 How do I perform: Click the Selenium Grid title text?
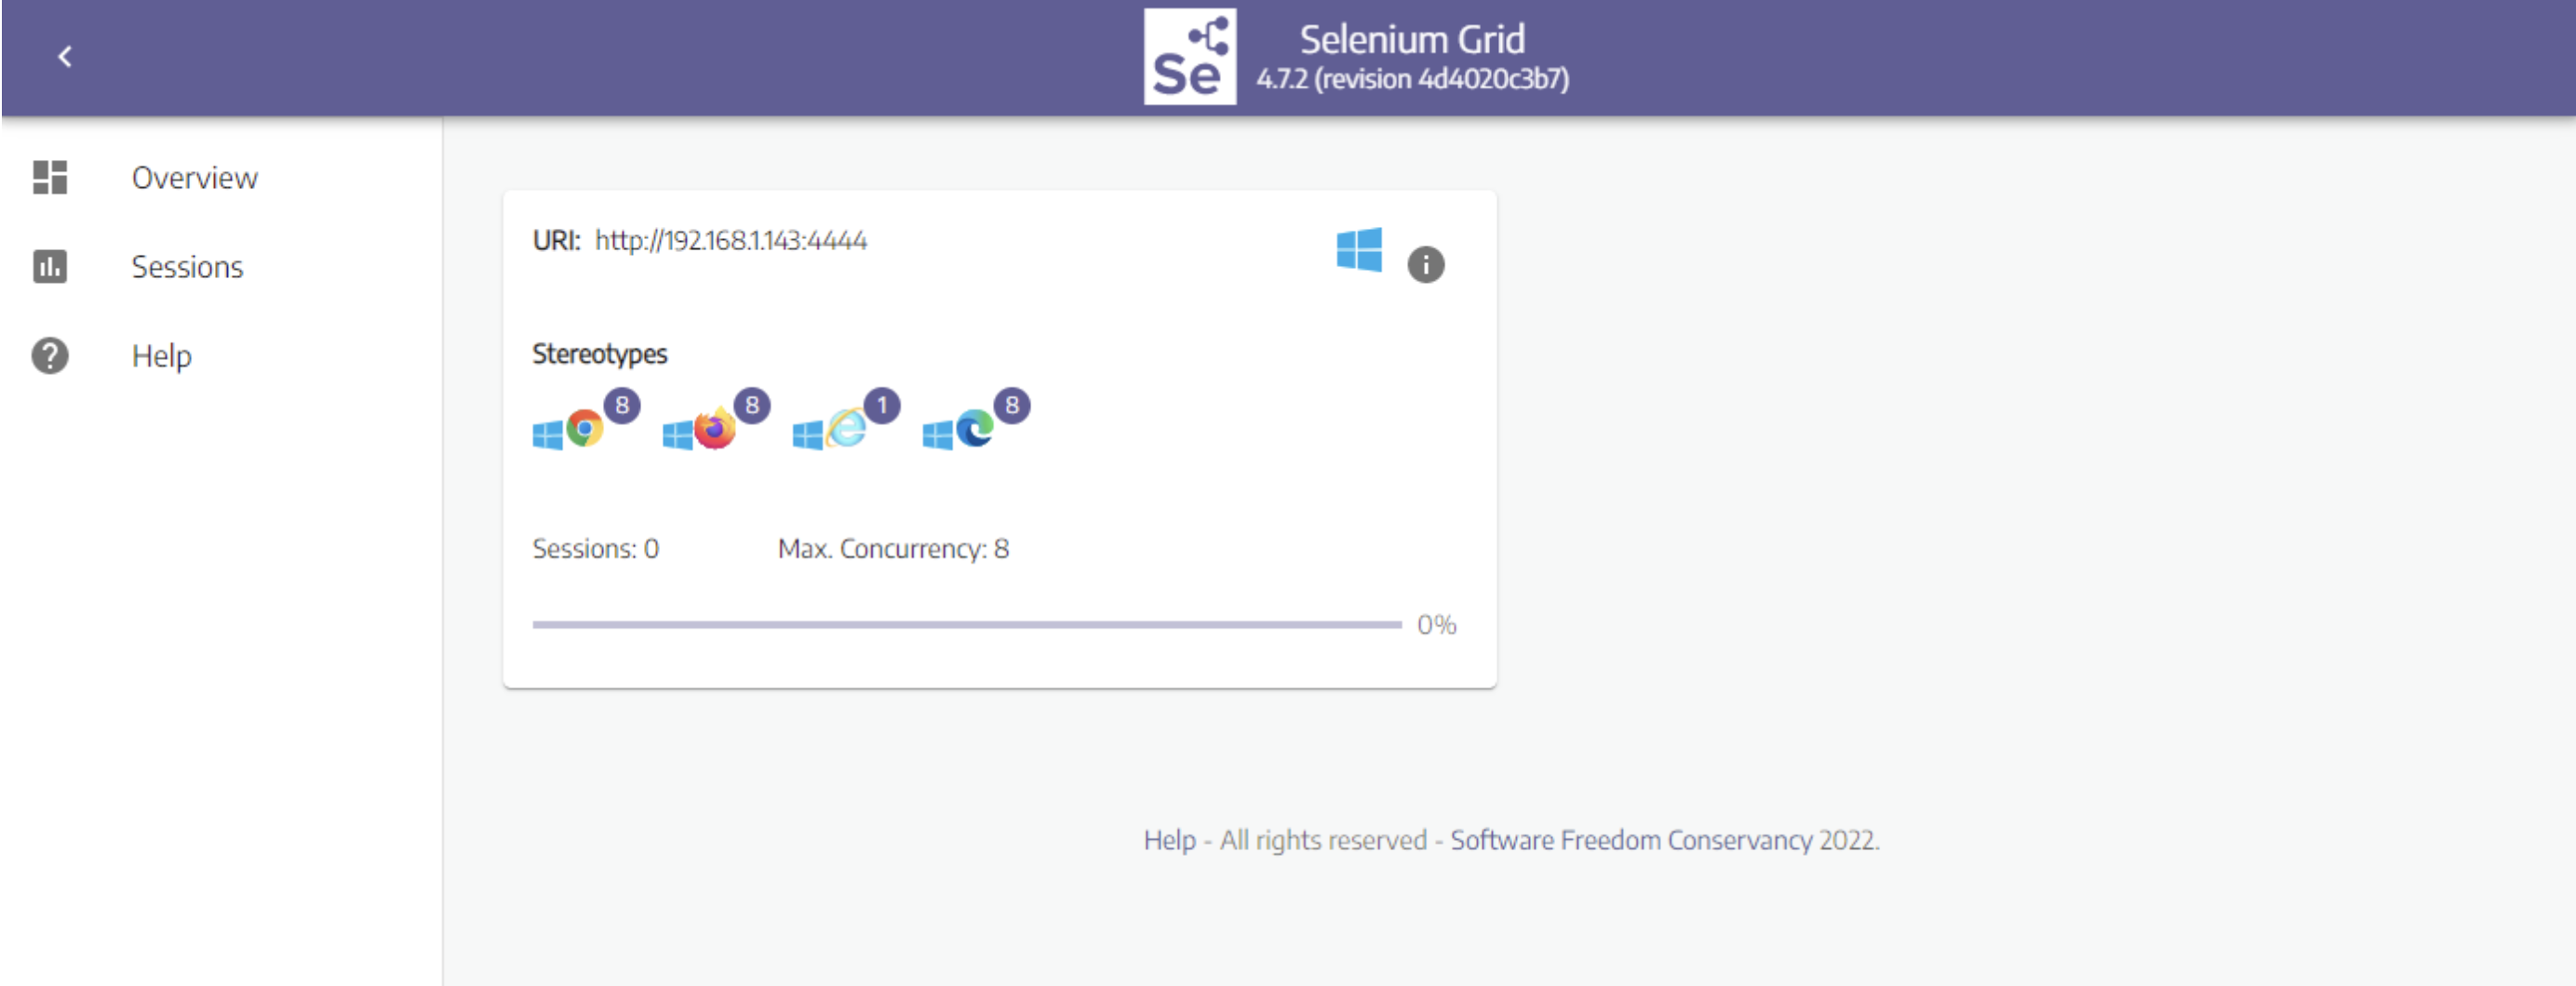click(x=1411, y=40)
